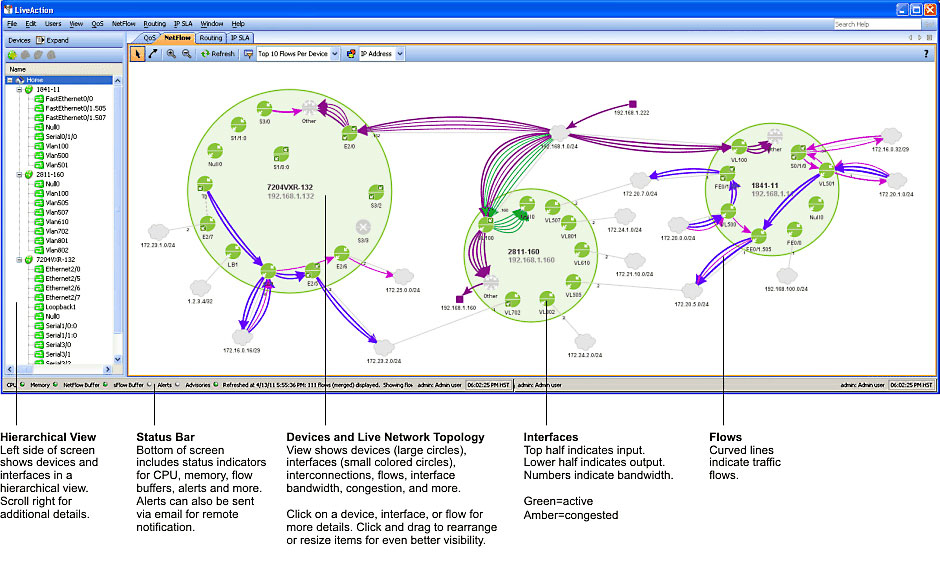Click the 172.16.0.16/29 network cloud
Viewport: 940px width, 563px height.
(x=242, y=336)
